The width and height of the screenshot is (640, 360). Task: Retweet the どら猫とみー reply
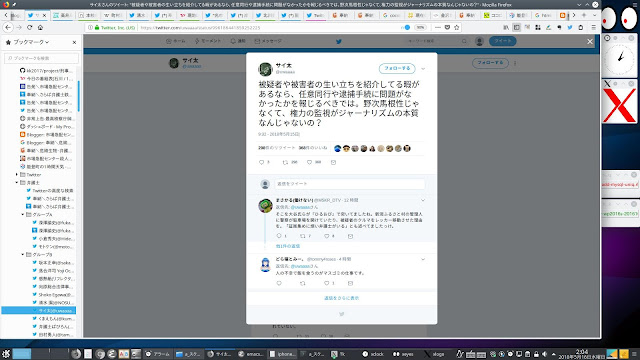click(302, 283)
